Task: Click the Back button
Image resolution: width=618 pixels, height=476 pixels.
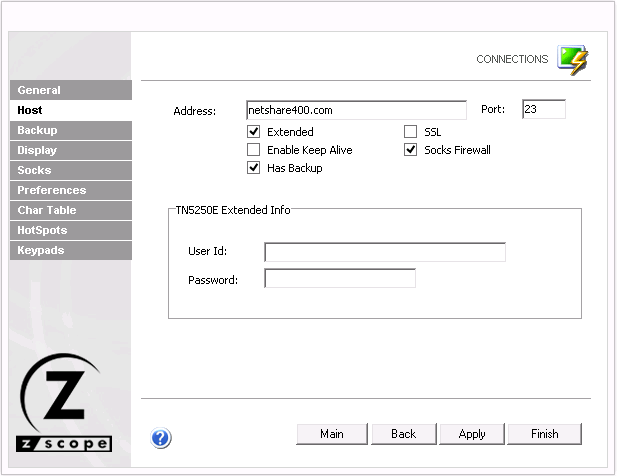Action: tap(404, 434)
